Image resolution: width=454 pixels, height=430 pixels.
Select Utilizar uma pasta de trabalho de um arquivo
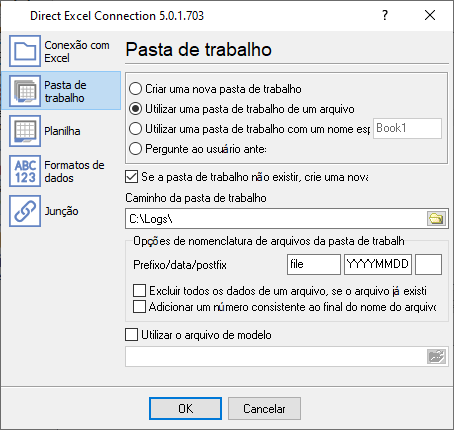tap(242, 109)
